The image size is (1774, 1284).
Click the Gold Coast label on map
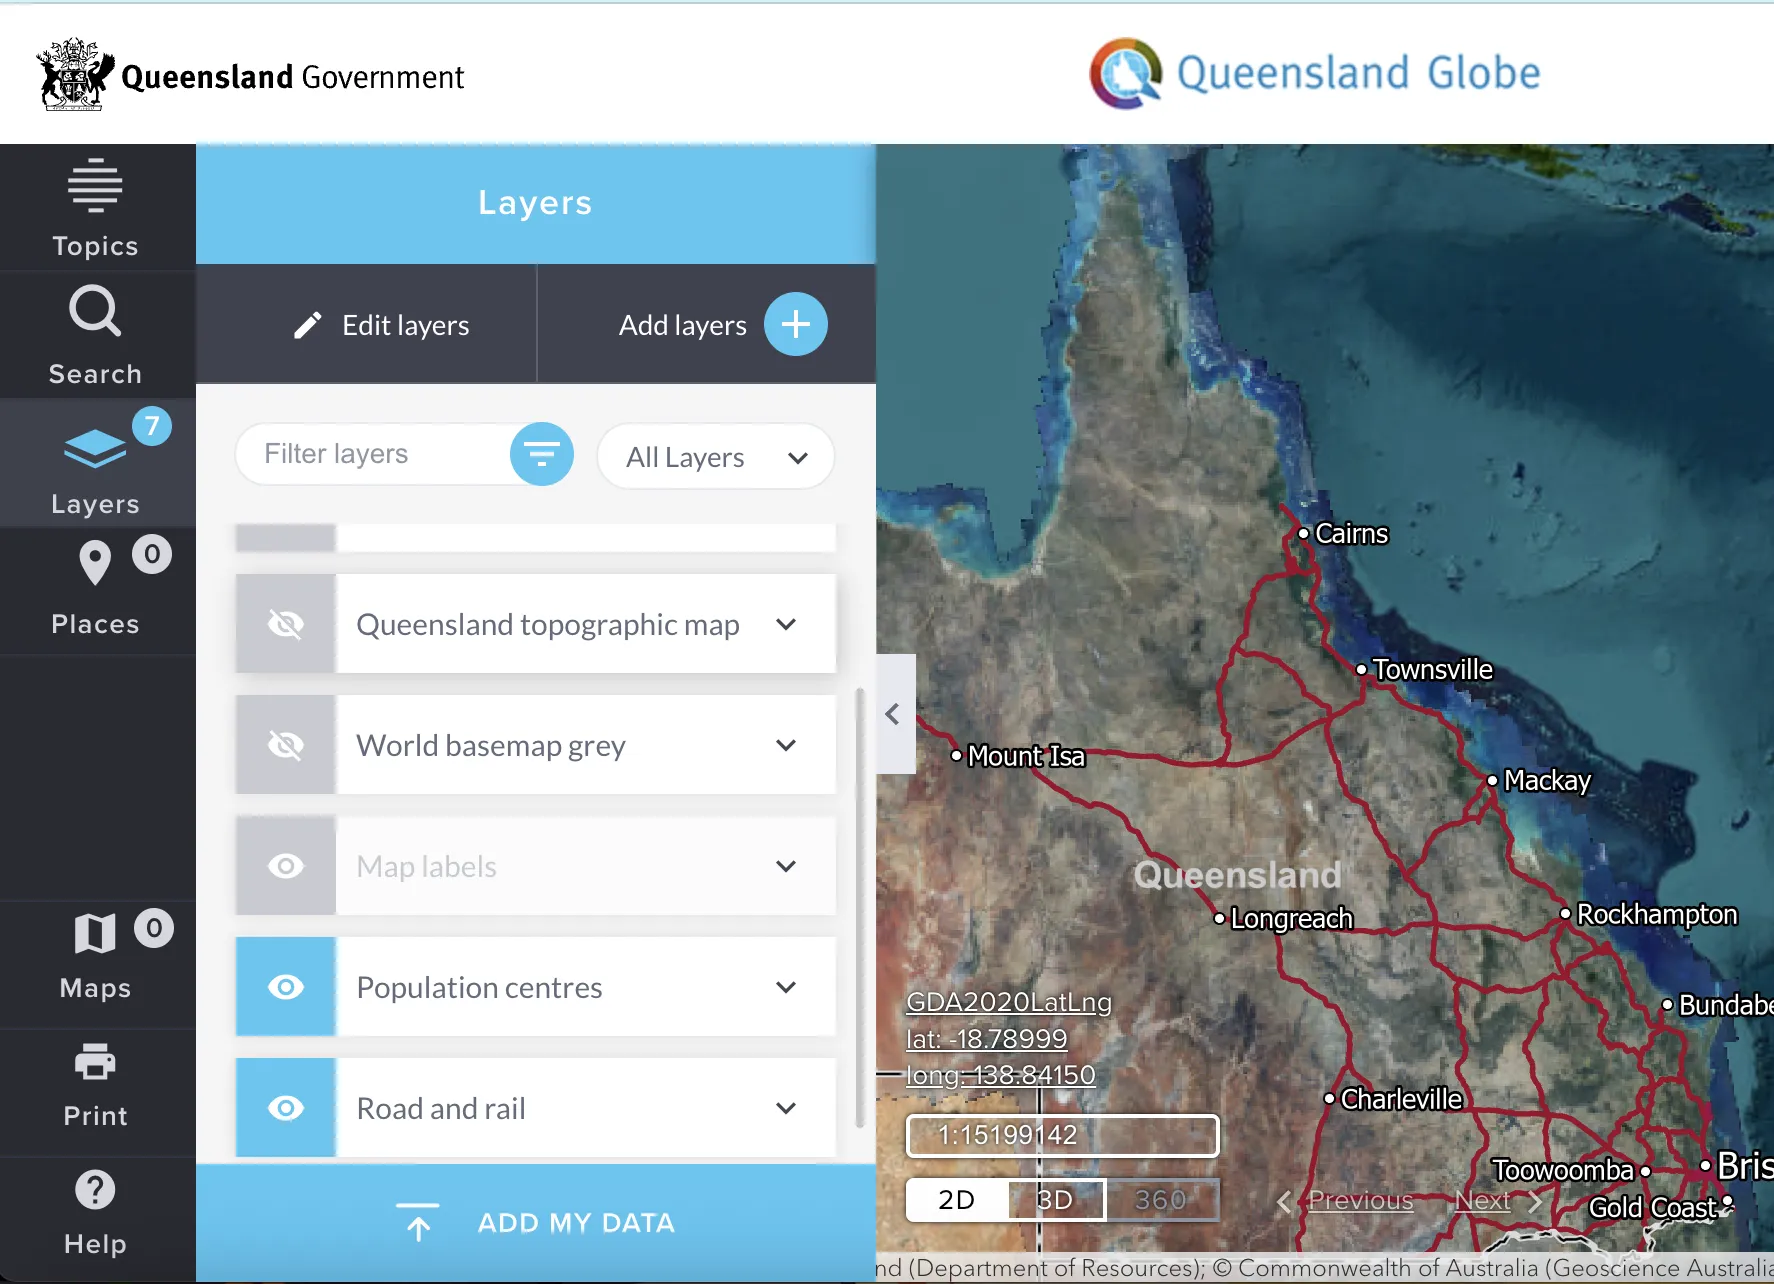pos(1653,1208)
